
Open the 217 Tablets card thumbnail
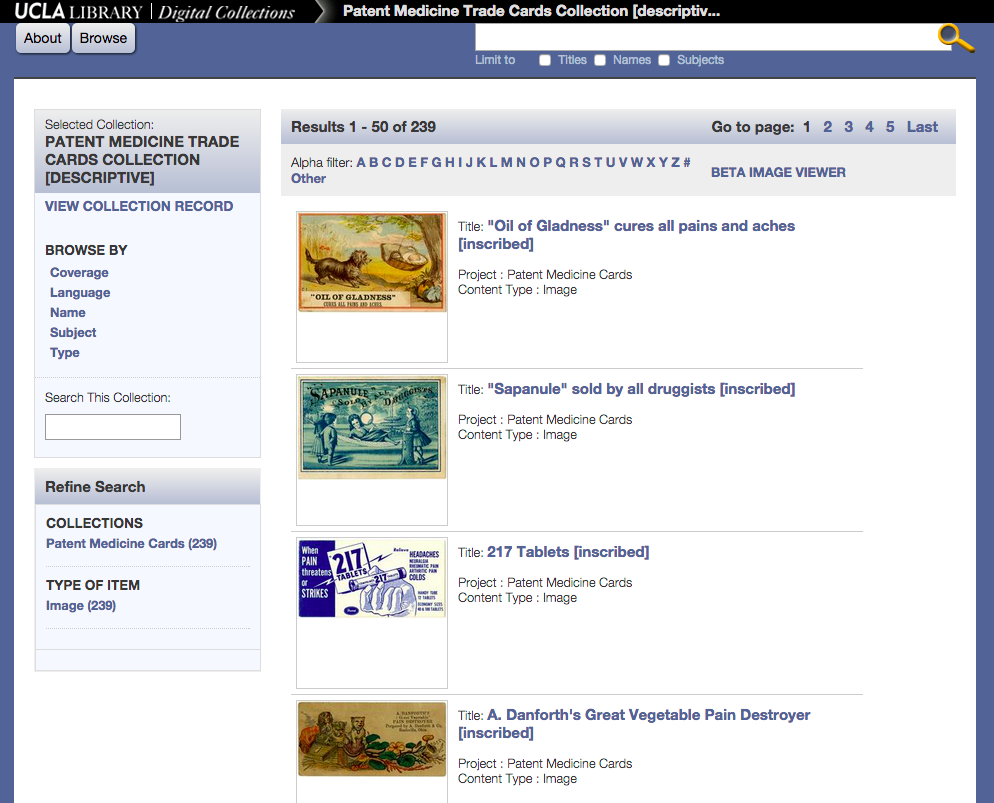click(x=372, y=578)
